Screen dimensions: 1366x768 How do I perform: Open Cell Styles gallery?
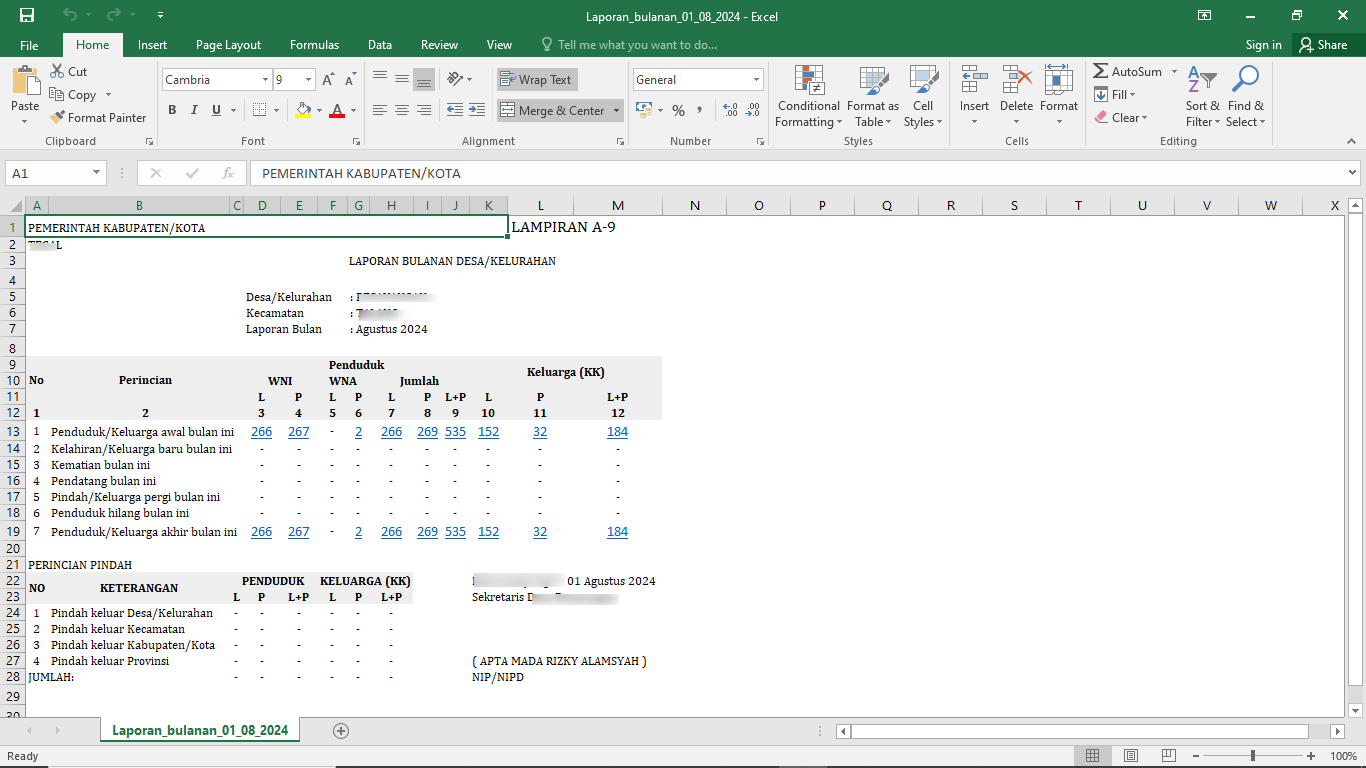(x=923, y=97)
